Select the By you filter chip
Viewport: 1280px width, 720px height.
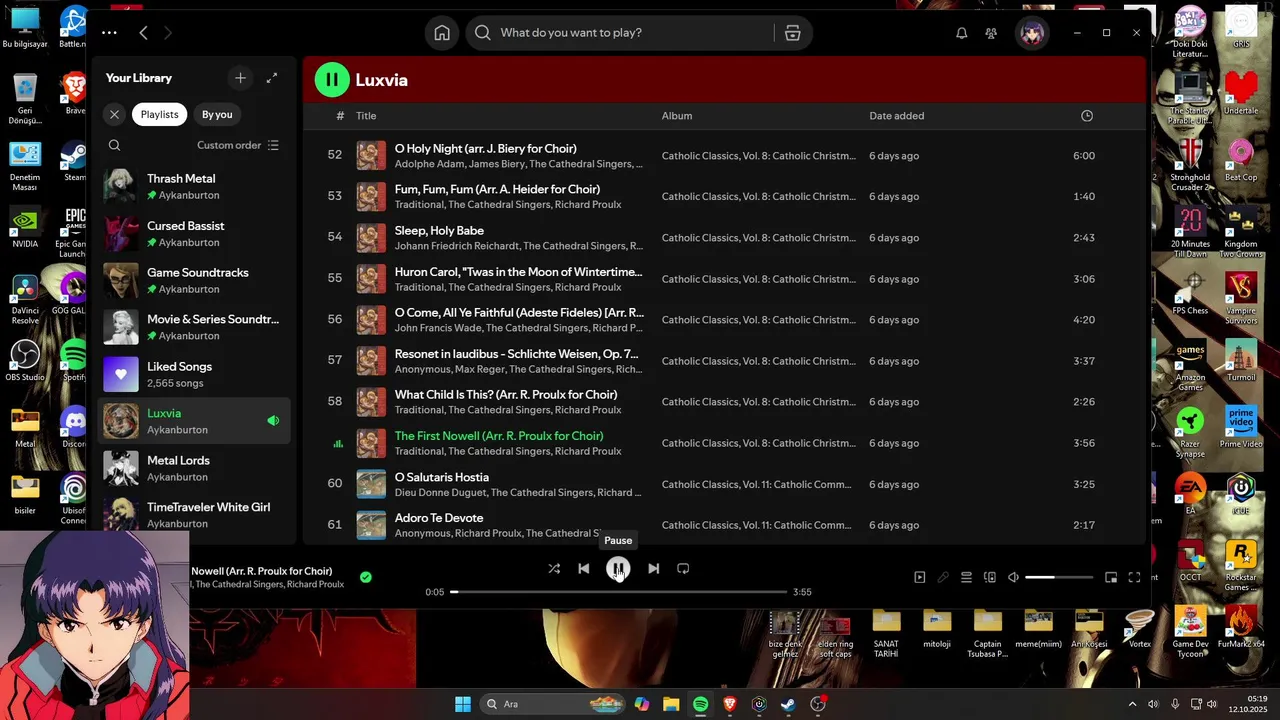(217, 114)
